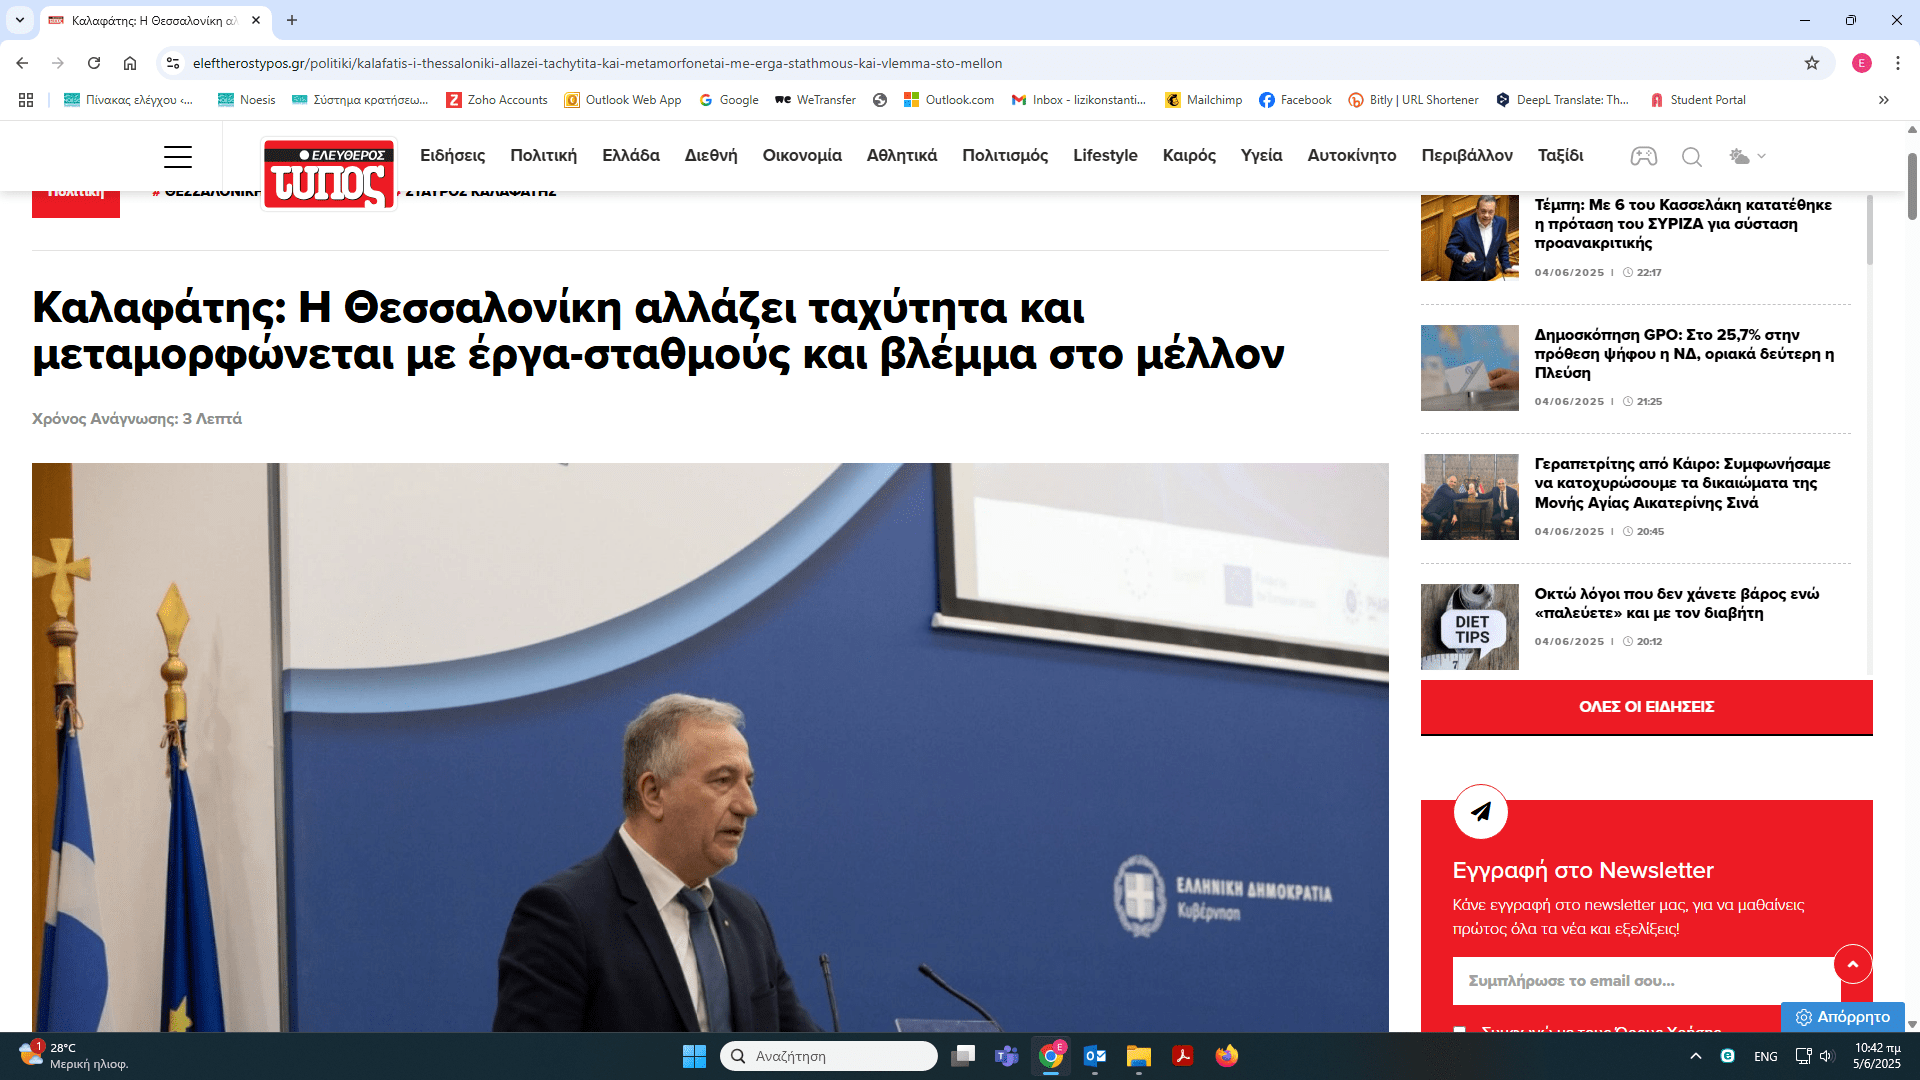The width and height of the screenshot is (1920, 1080).
Task: Click the Eleftheros Typos logo
Action: tap(328, 174)
